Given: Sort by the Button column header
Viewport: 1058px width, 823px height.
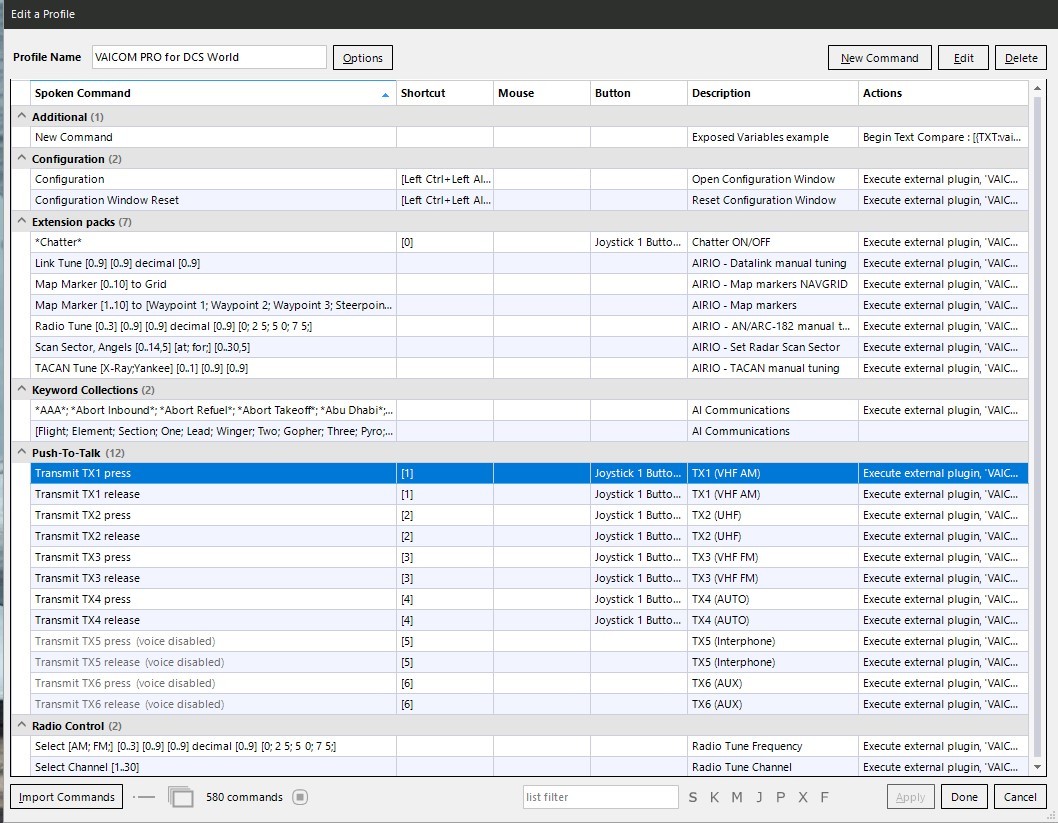Looking at the screenshot, I should click(x=638, y=93).
